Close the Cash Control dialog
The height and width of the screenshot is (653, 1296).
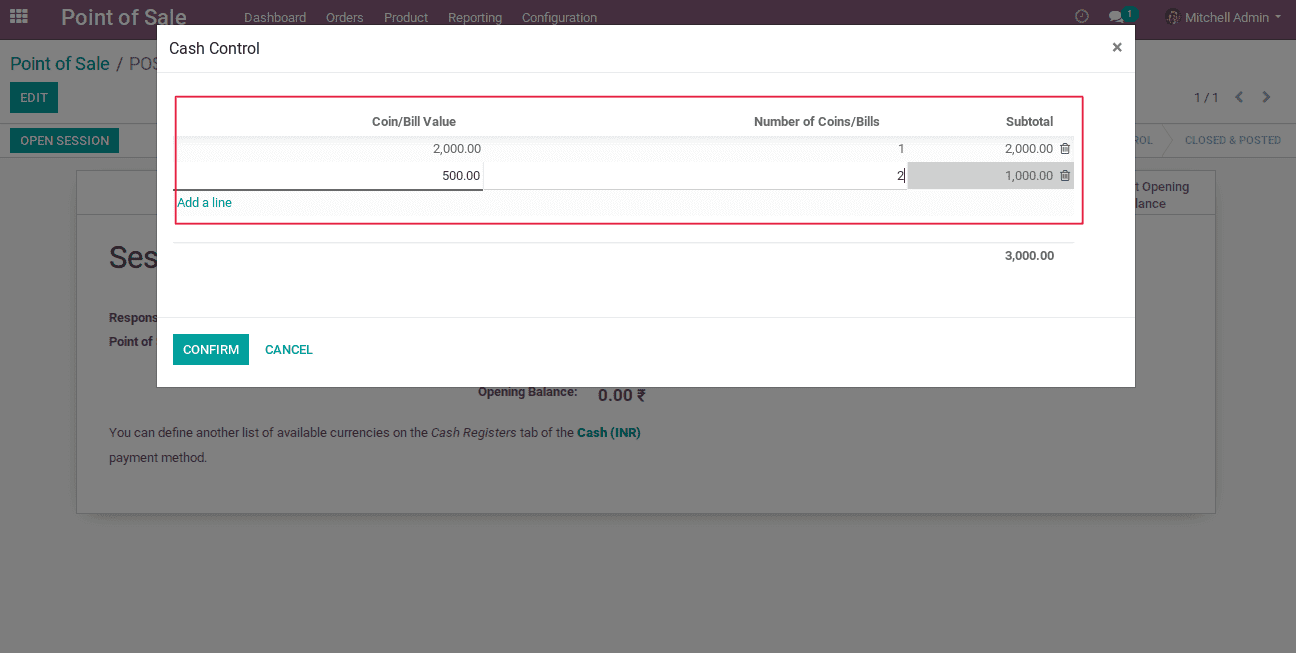click(x=1117, y=48)
